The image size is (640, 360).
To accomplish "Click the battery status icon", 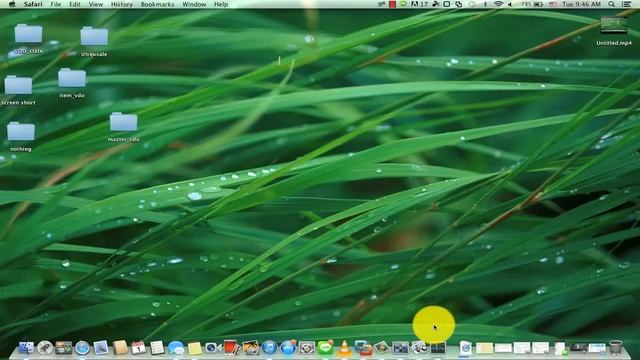I will click(x=539, y=4).
